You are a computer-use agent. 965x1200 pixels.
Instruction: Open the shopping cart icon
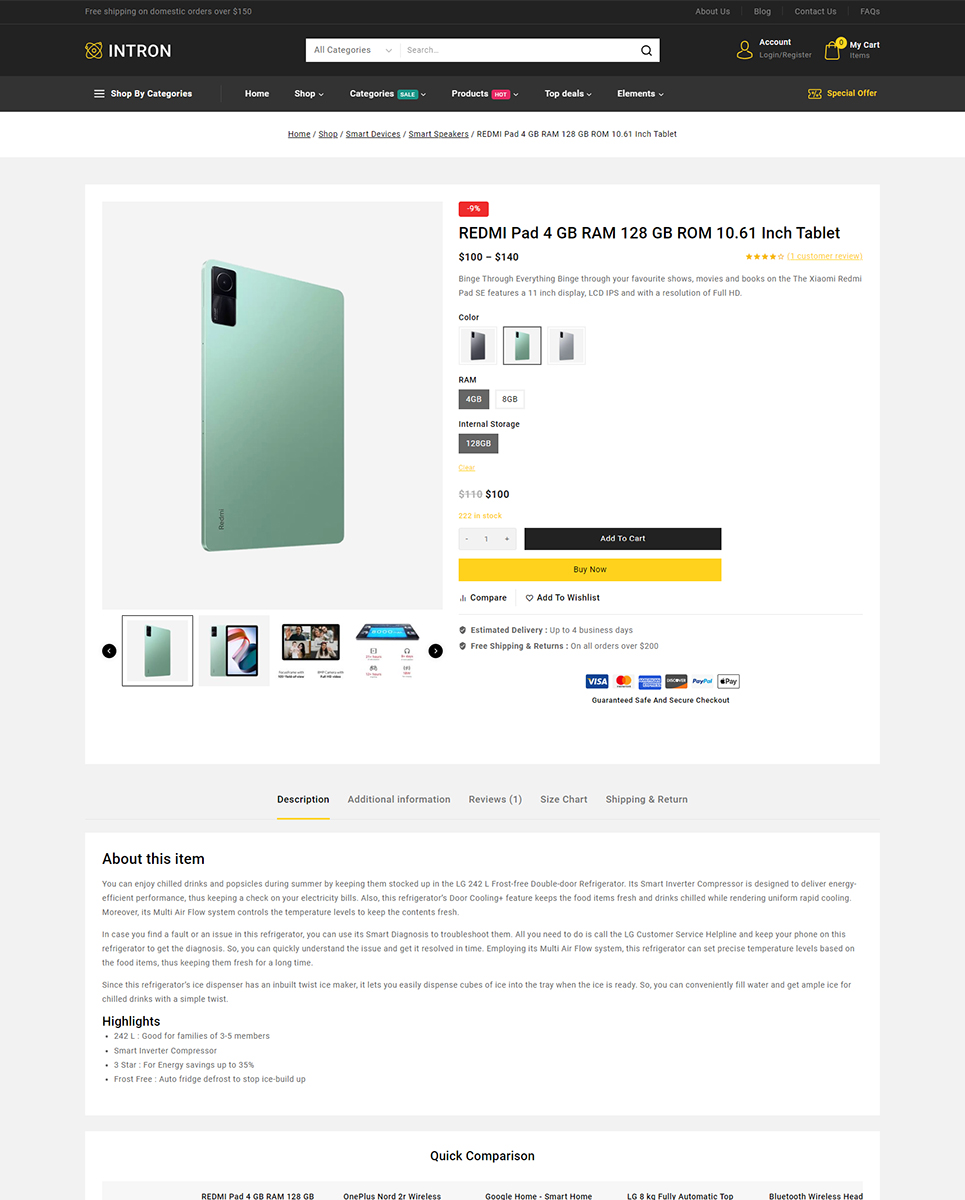pos(832,50)
